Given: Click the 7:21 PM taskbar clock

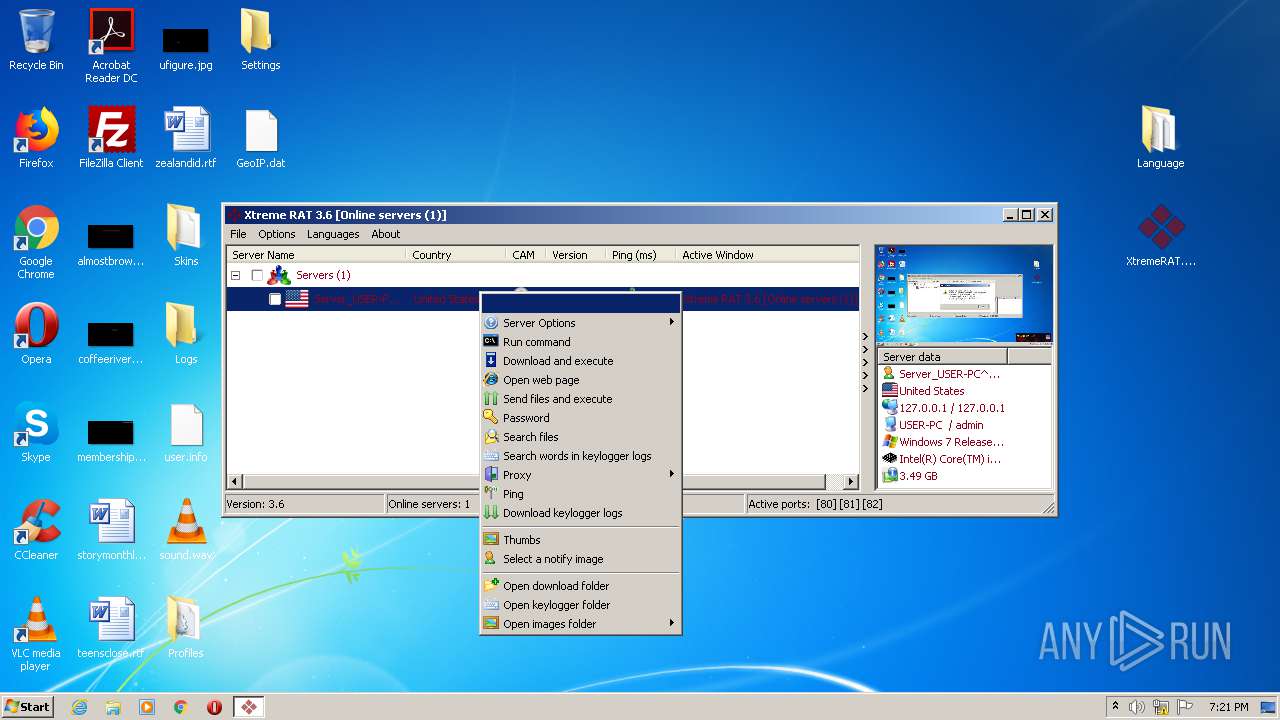Looking at the screenshot, I should click(1228, 707).
